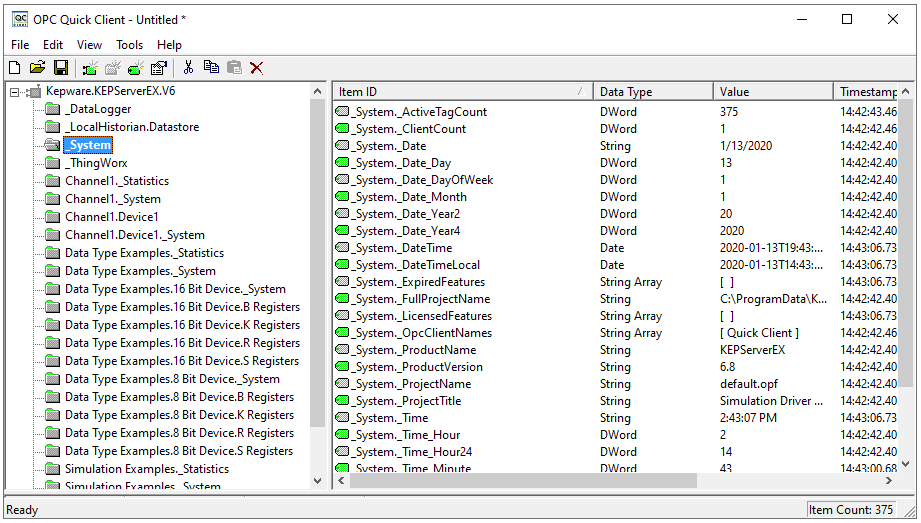Image resolution: width=921 pixels, height=523 pixels.
Task: Sort by the Timestamp column header
Action: tap(866, 92)
